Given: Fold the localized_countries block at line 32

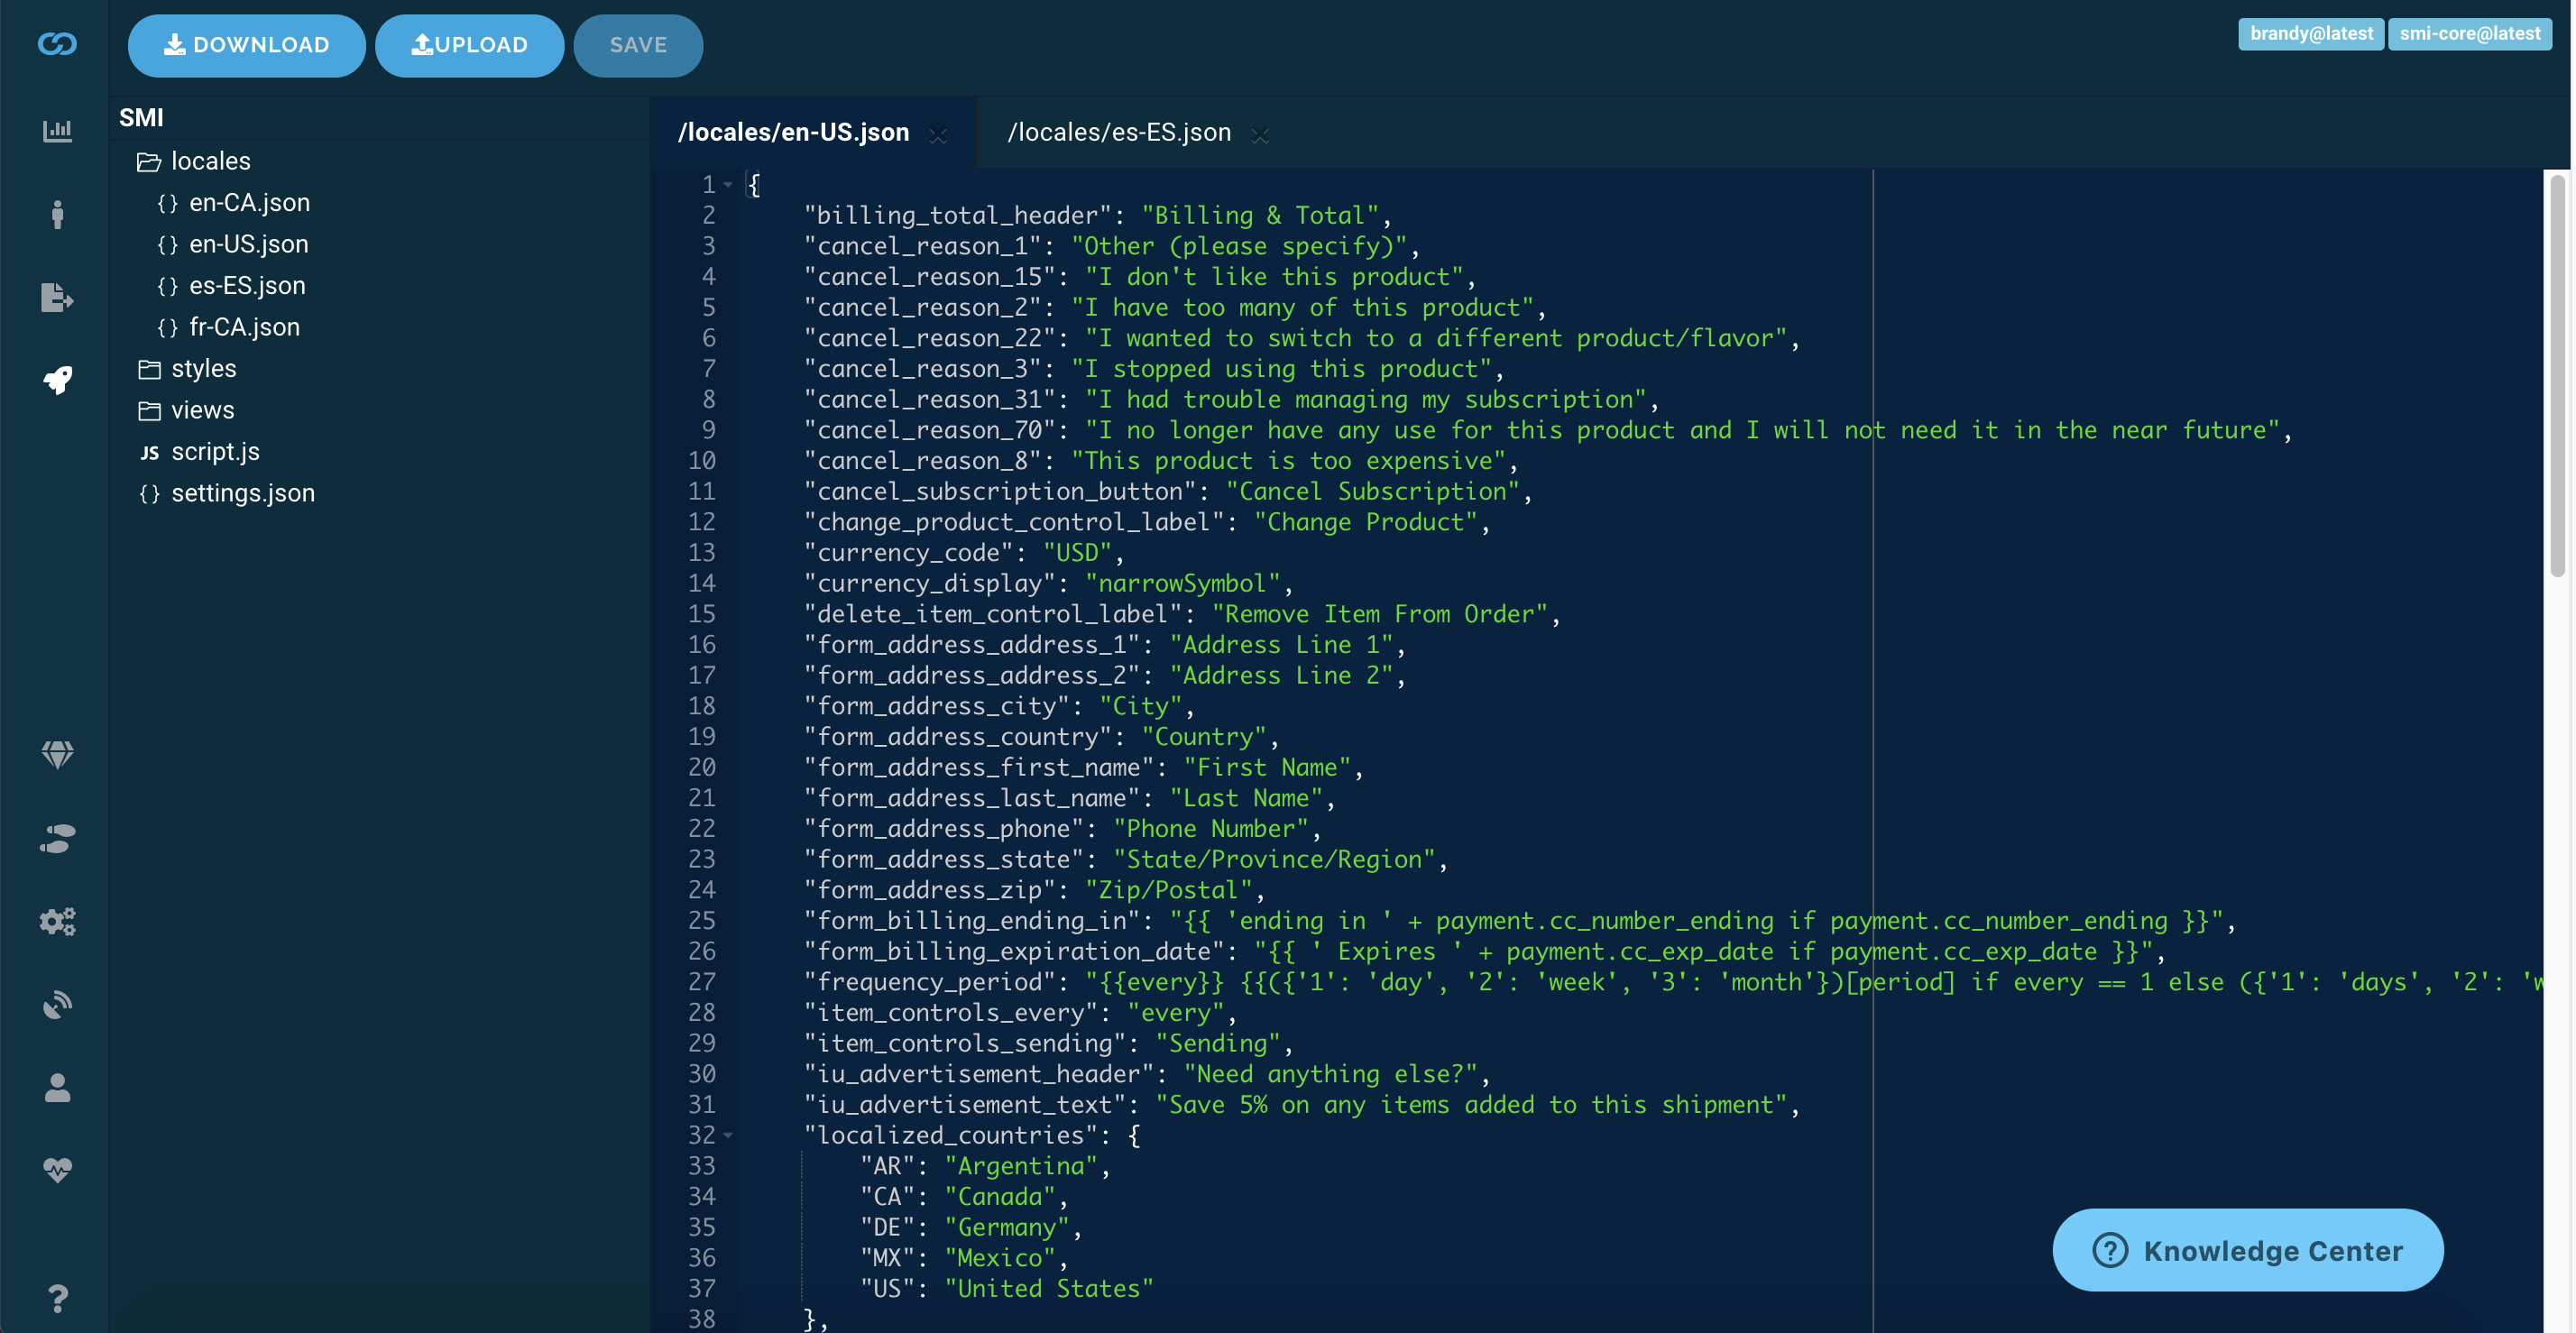Looking at the screenshot, I should (x=728, y=1136).
